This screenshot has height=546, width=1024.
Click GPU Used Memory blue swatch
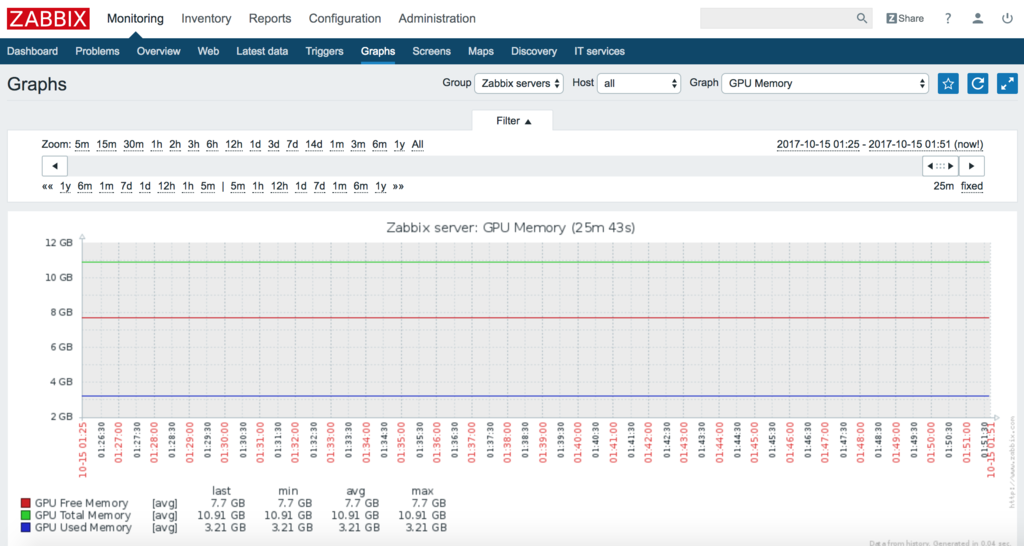pyautogui.click(x=25, y=527)
